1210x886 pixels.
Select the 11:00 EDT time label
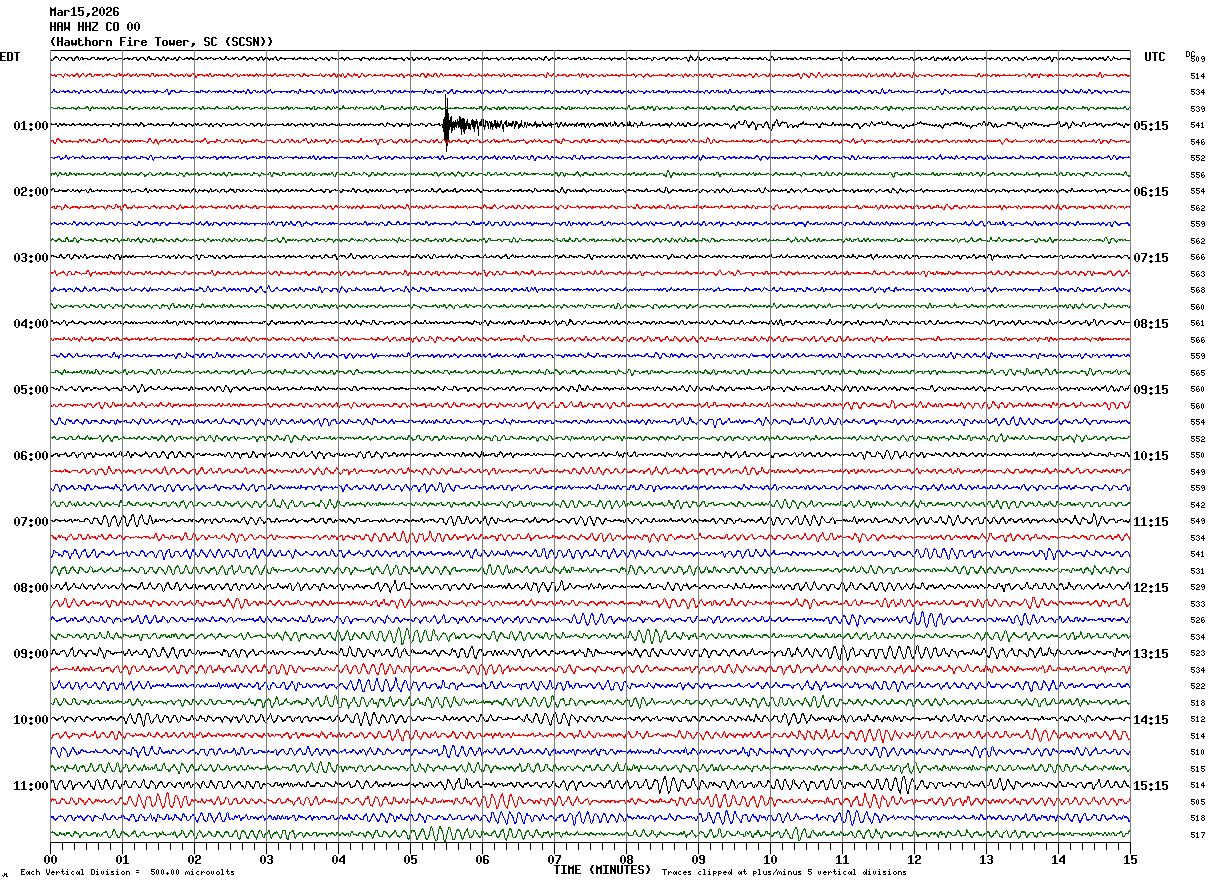31,786
